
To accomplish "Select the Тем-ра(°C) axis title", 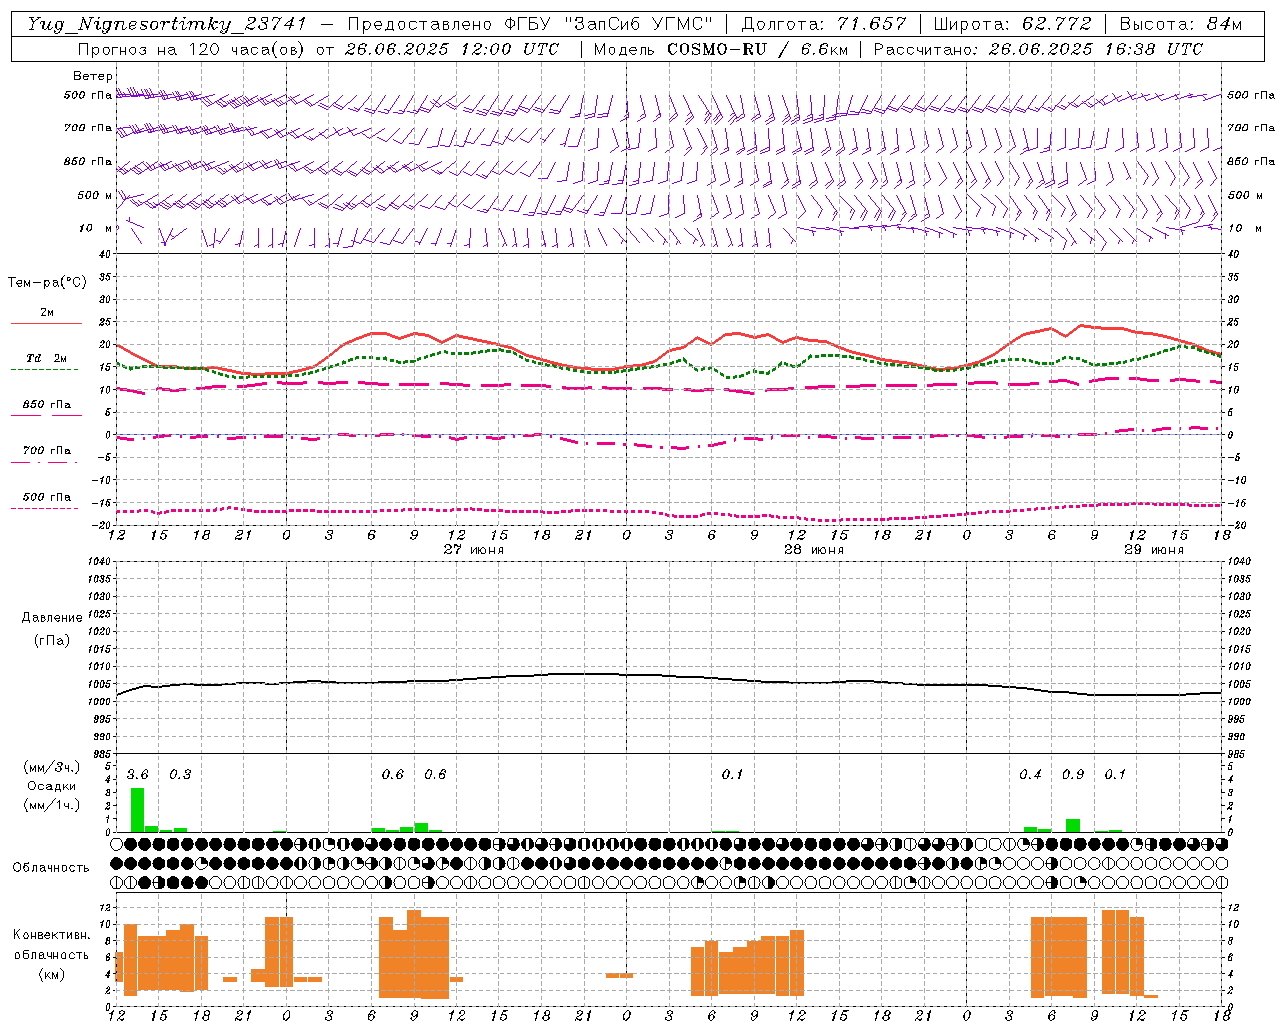I will 47,283.
